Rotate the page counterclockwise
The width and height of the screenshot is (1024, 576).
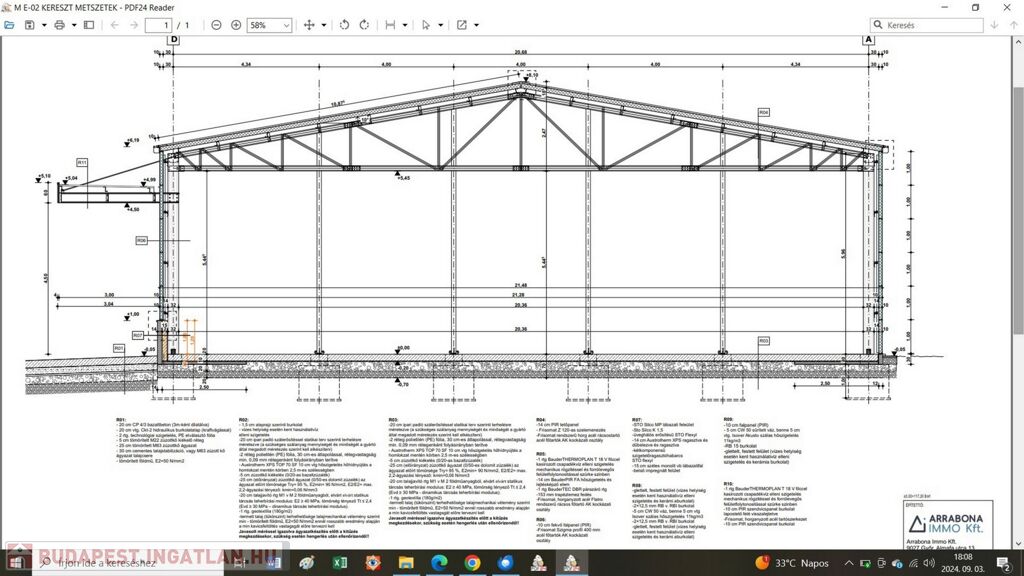point(345,25)
